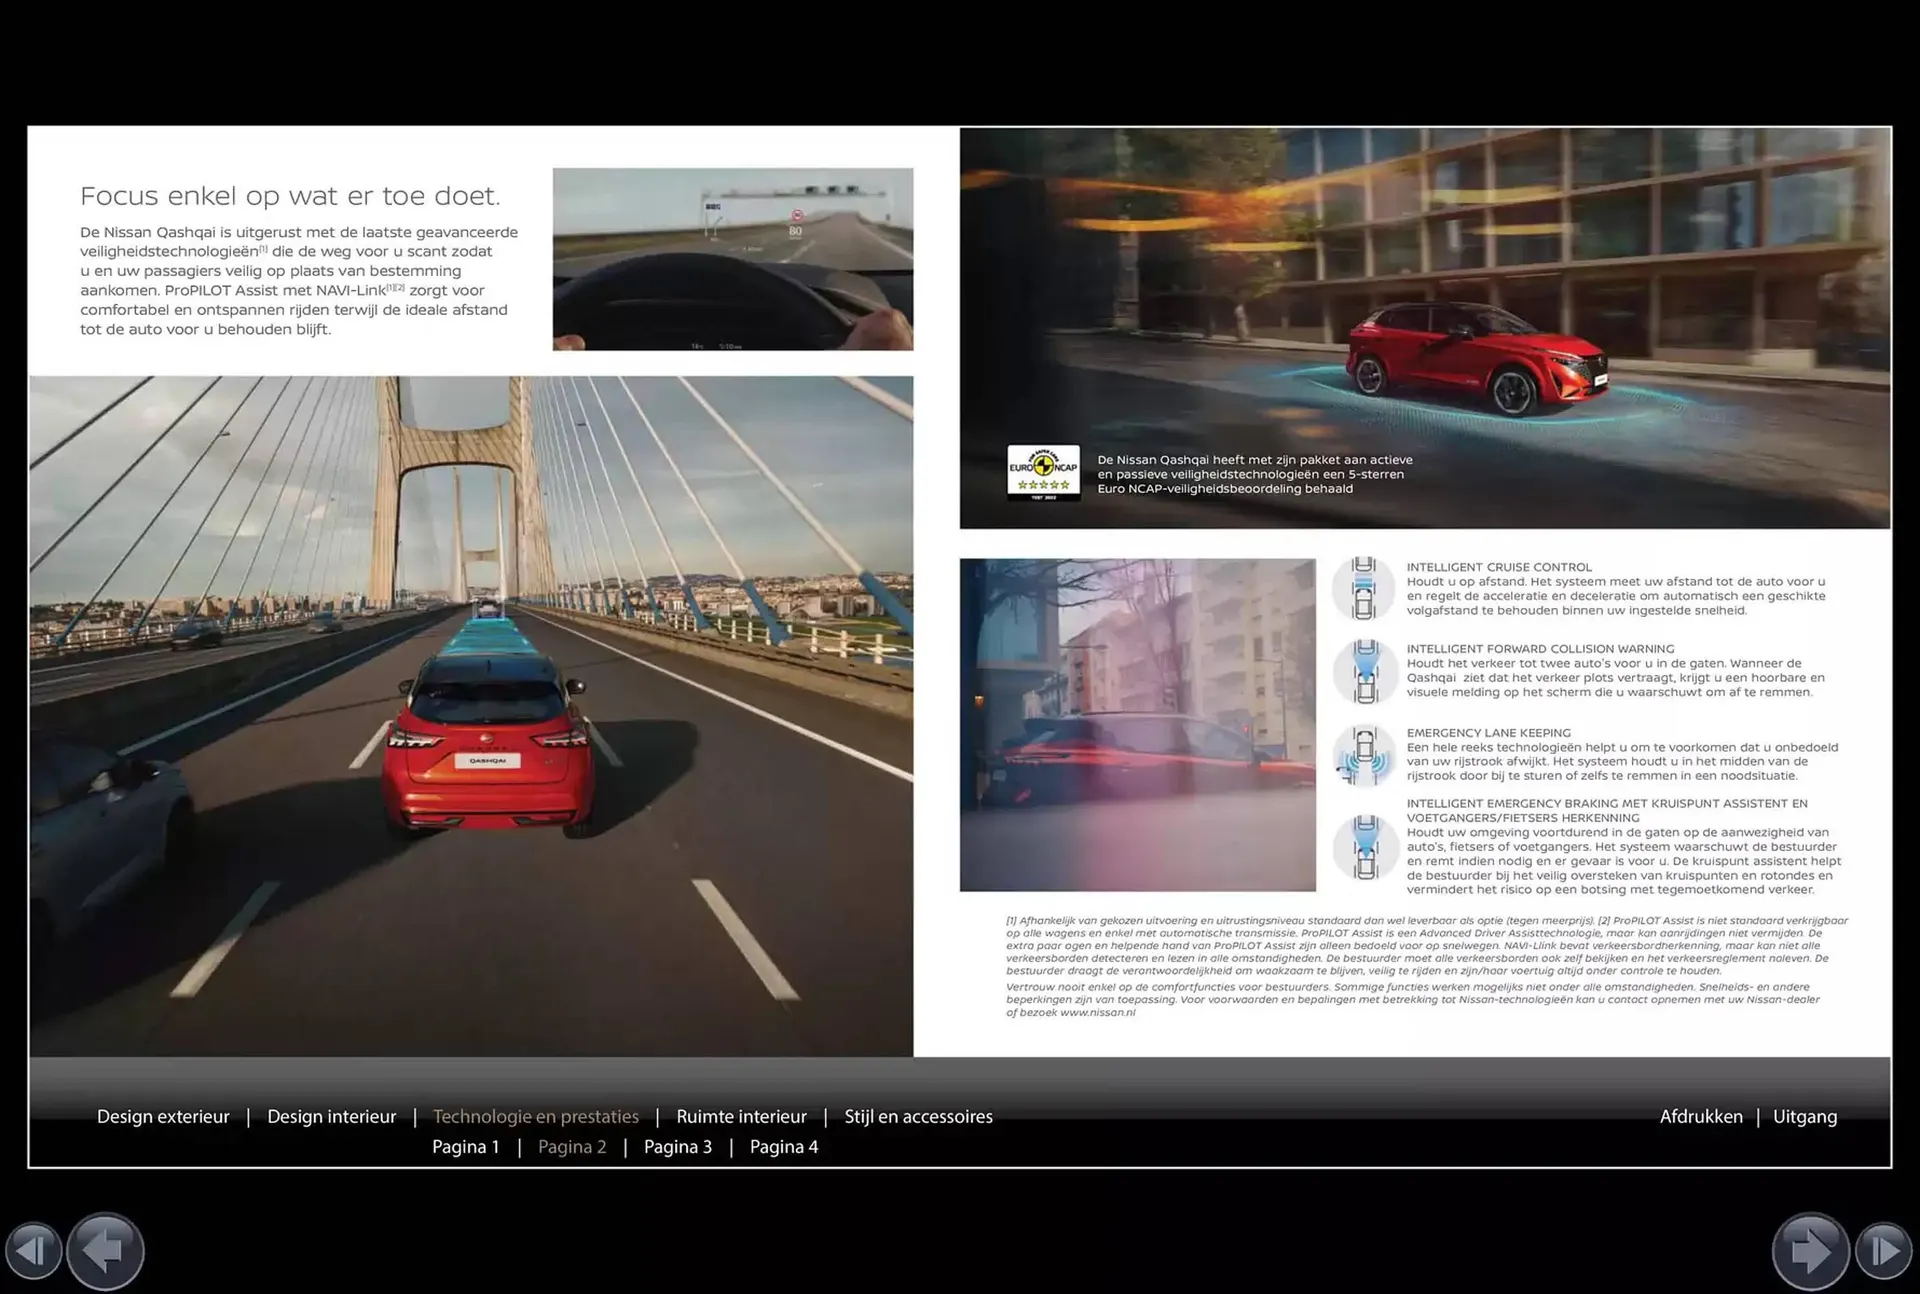Viewport: 1920px width, 1294px height.
Task: Switch to Pagina 1
Action: 465,1147
